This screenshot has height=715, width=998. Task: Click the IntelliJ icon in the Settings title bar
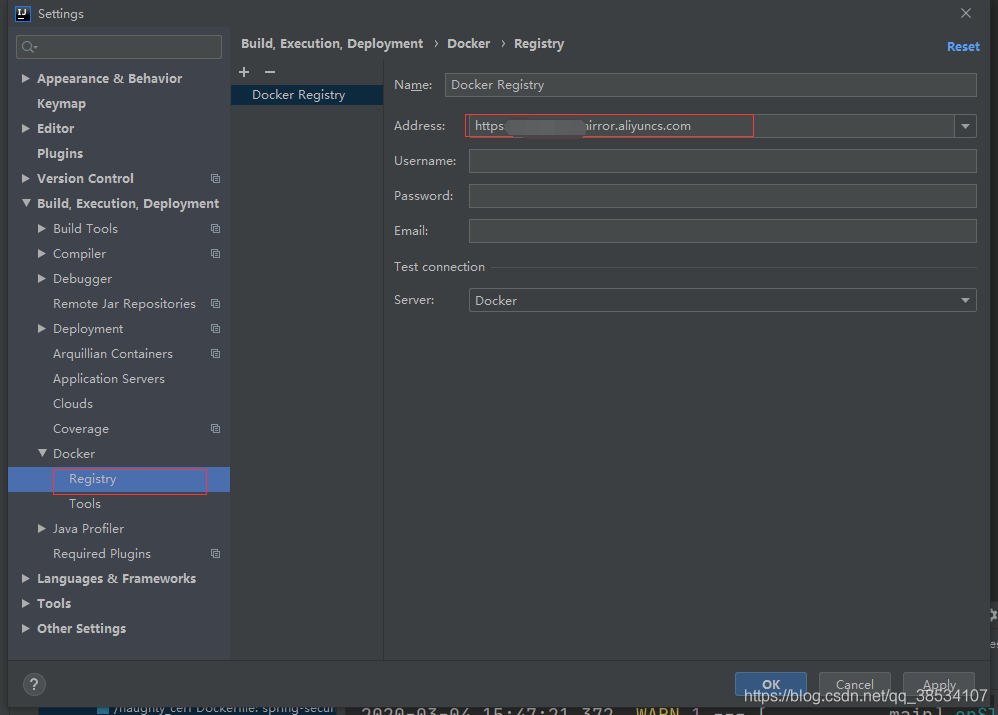pyautogui.click(x=23, y=13)
